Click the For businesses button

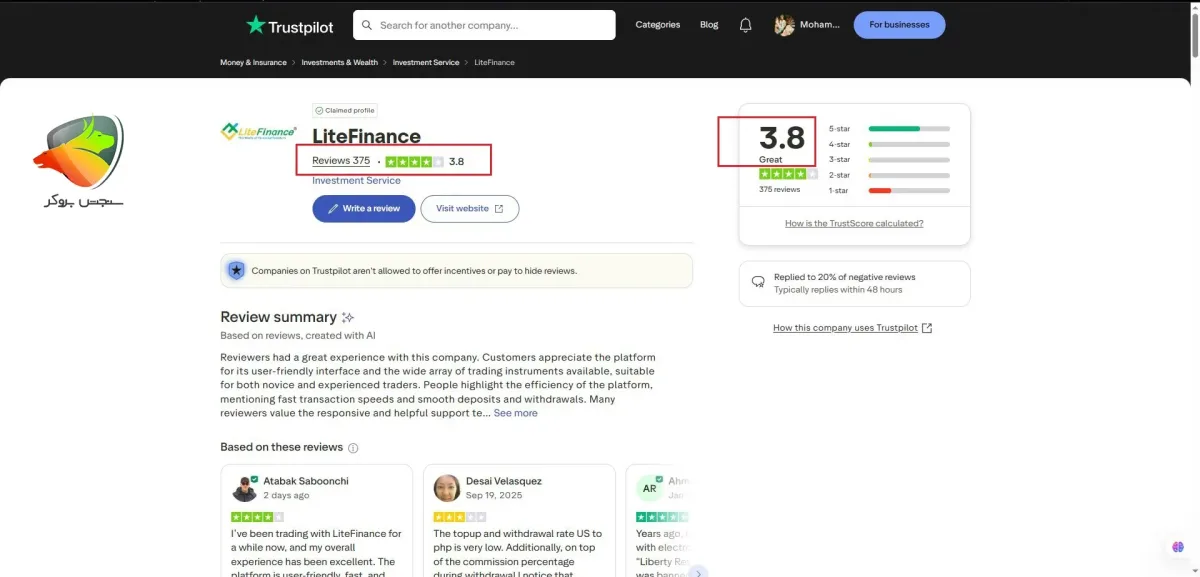(x=899, y=25)
